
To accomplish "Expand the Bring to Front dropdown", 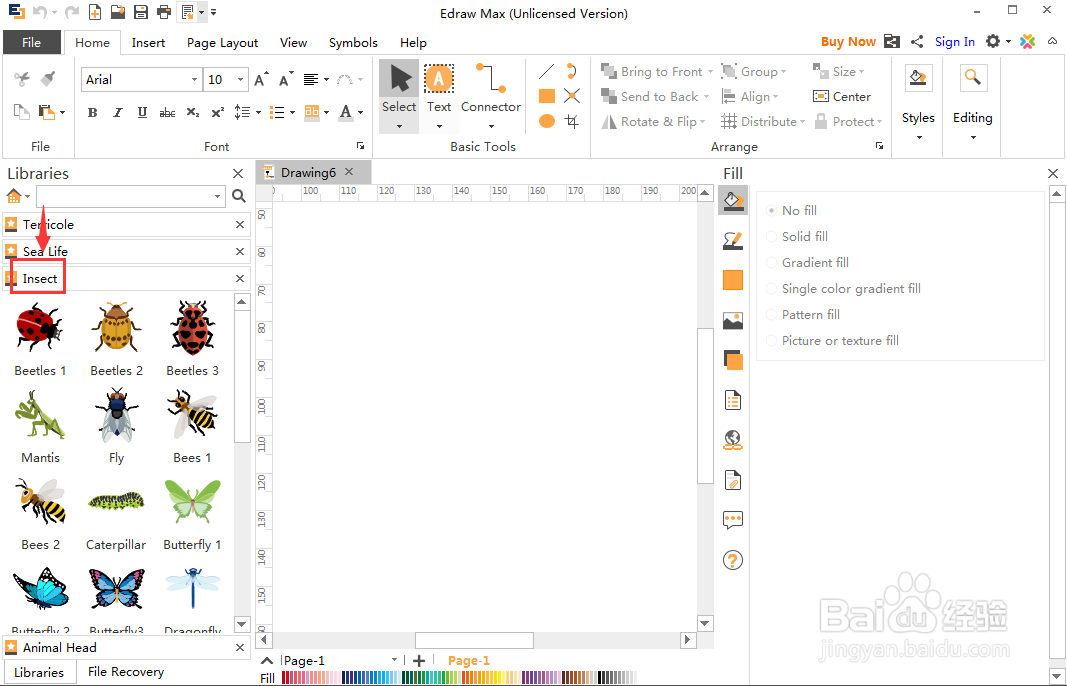I will [710, 71].
